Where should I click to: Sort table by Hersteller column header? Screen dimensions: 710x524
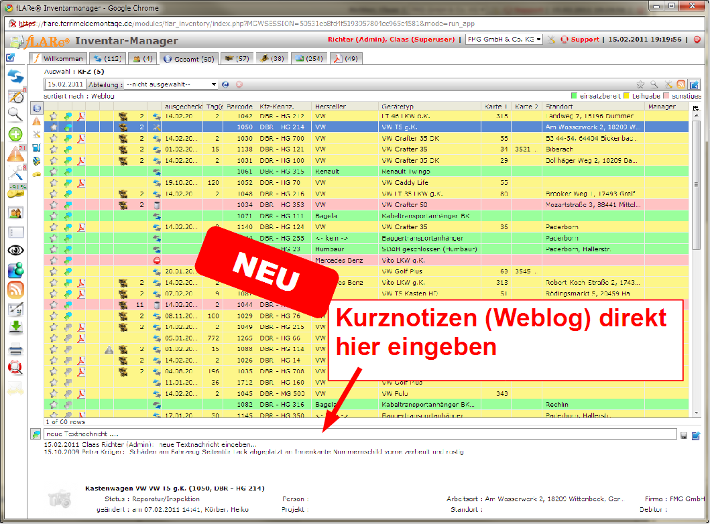pyautogui.click(x=330, y=105)
